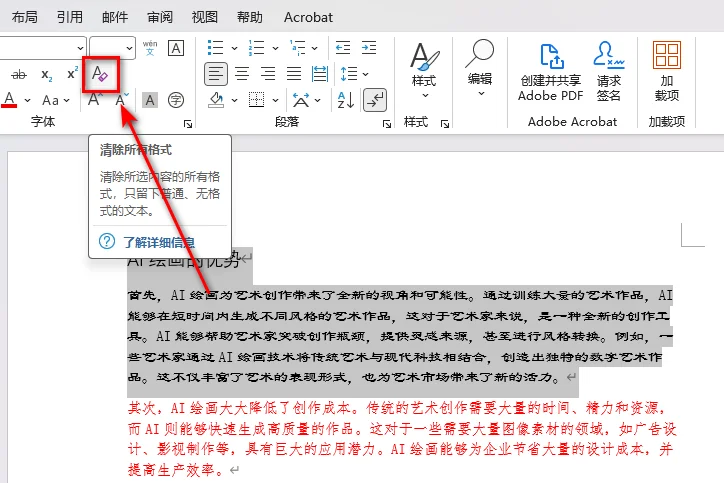Open the Font dialog launcher

[187, 124]
